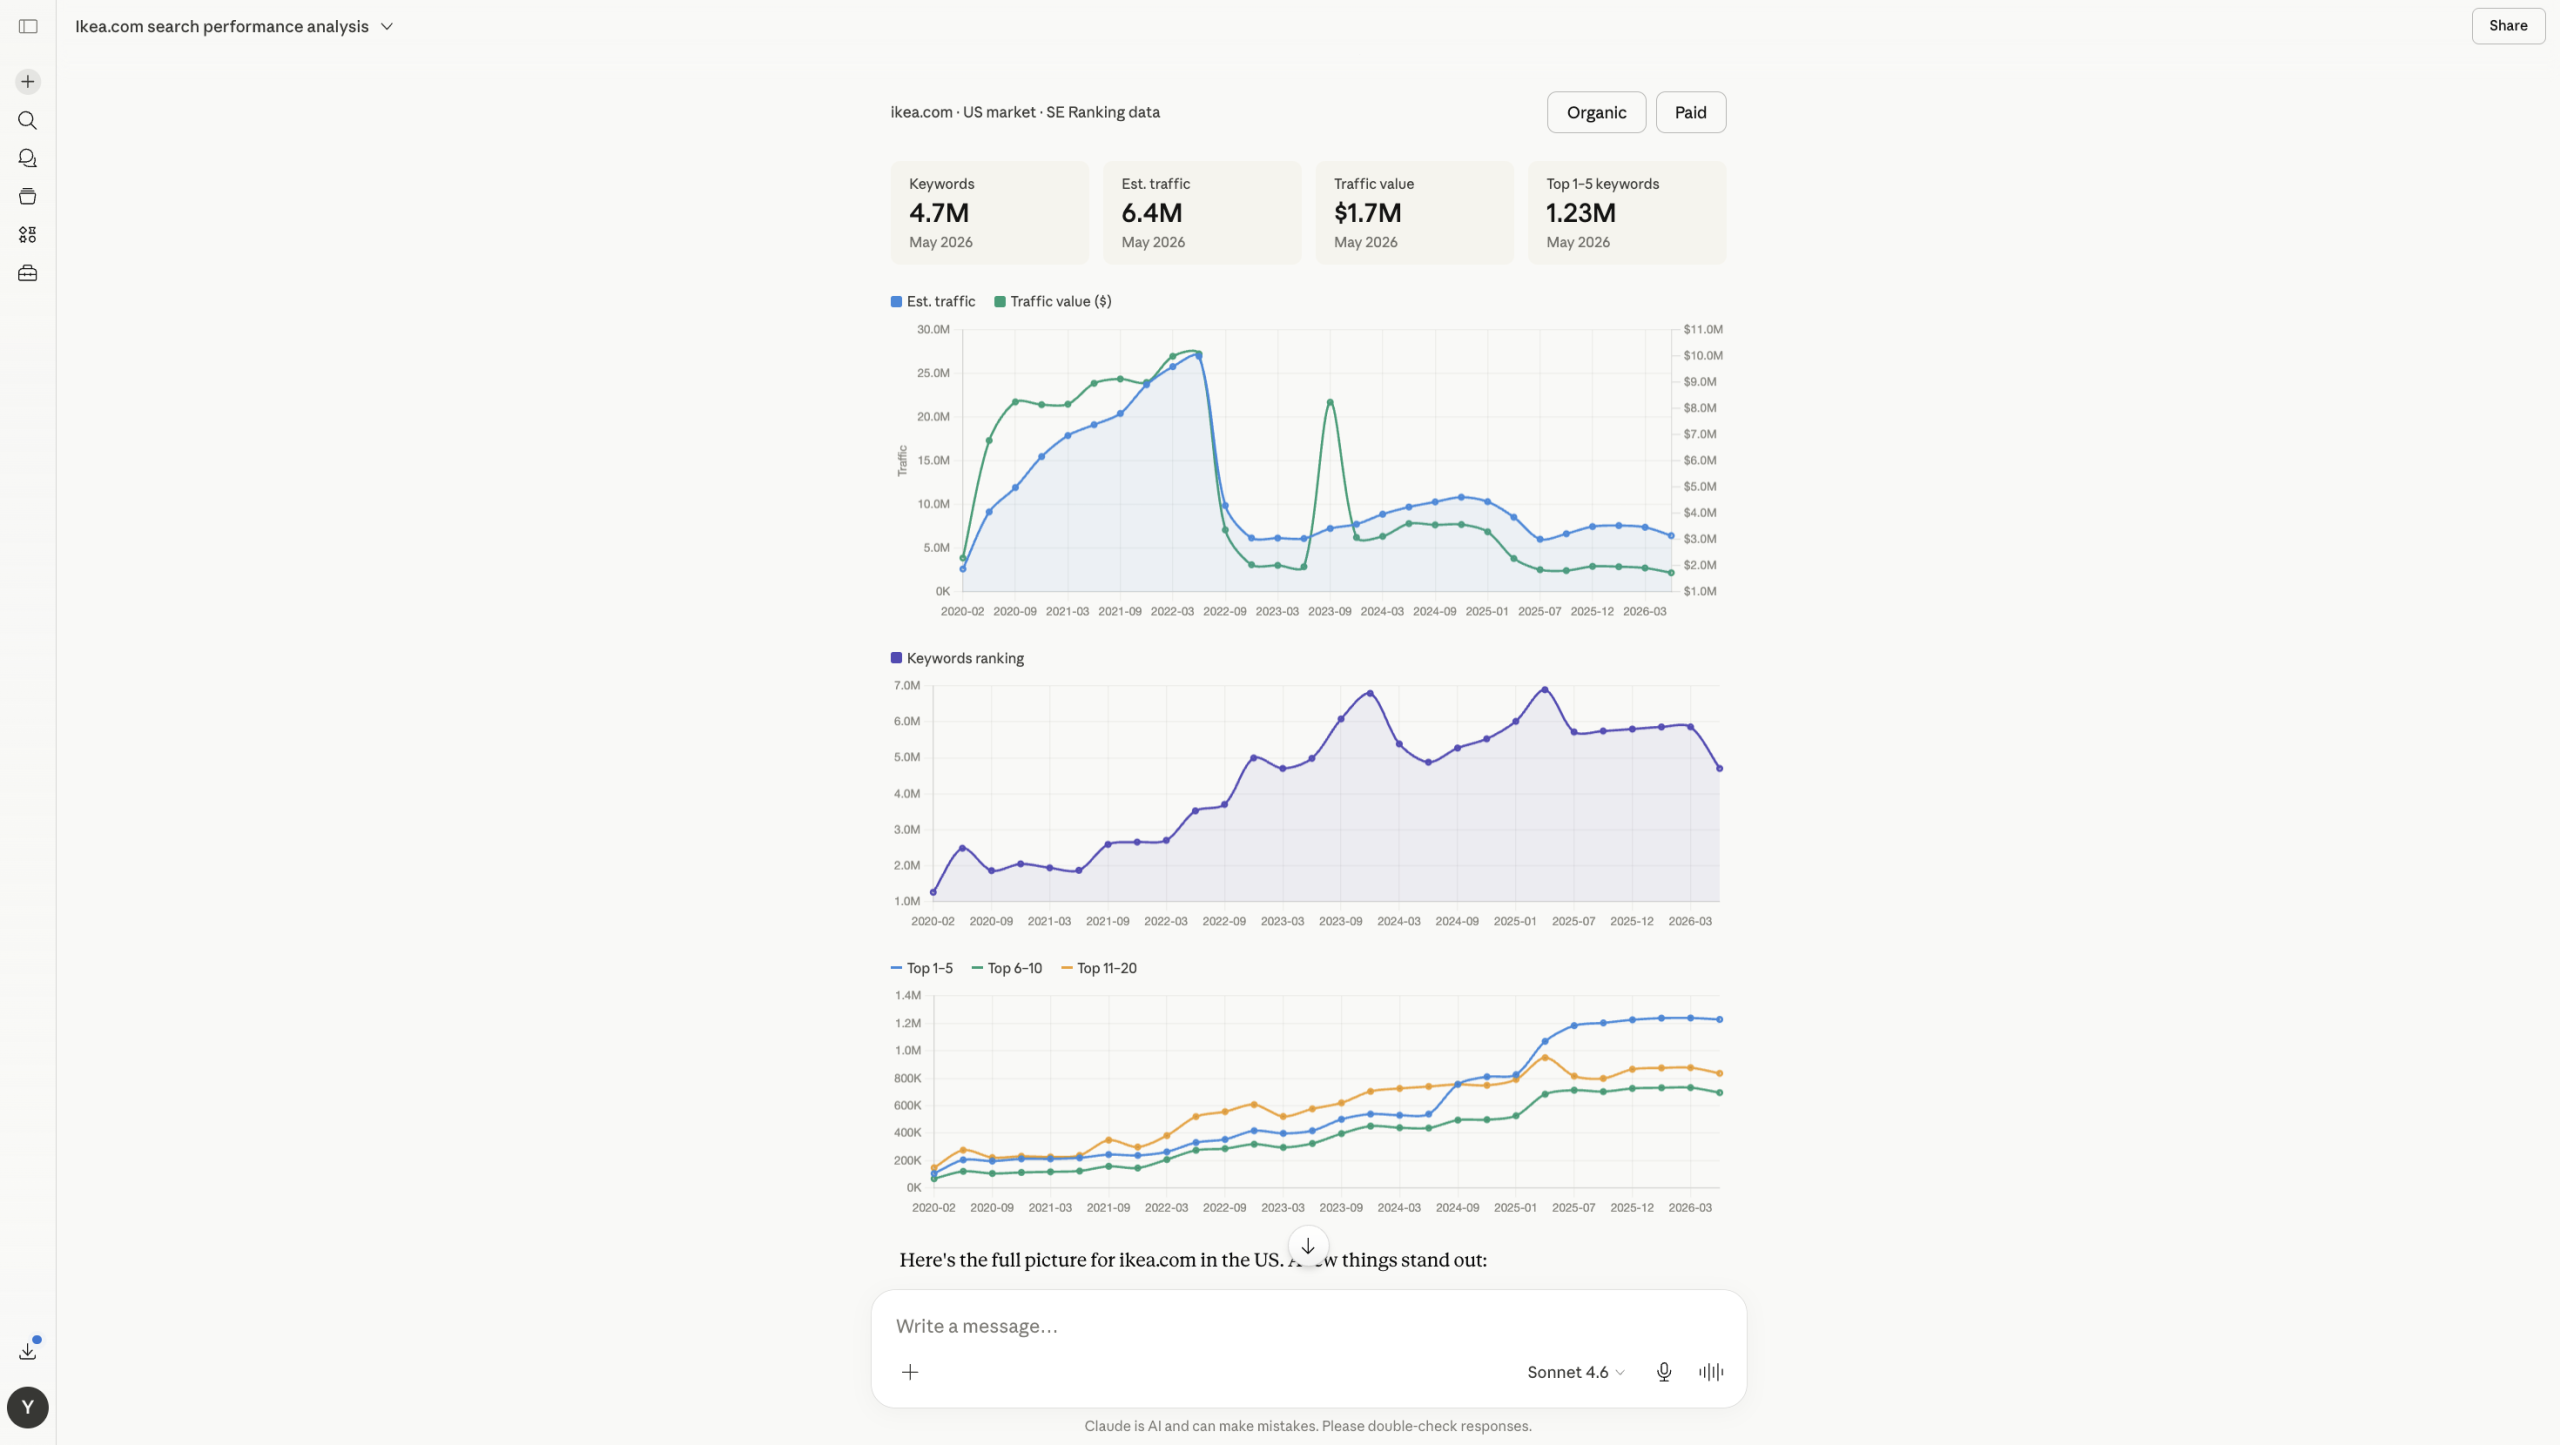This screenshot has height=1445, width=2560.
Task: Toggle Est. traffic series in chart legend
Action: [x=932, y=301]
